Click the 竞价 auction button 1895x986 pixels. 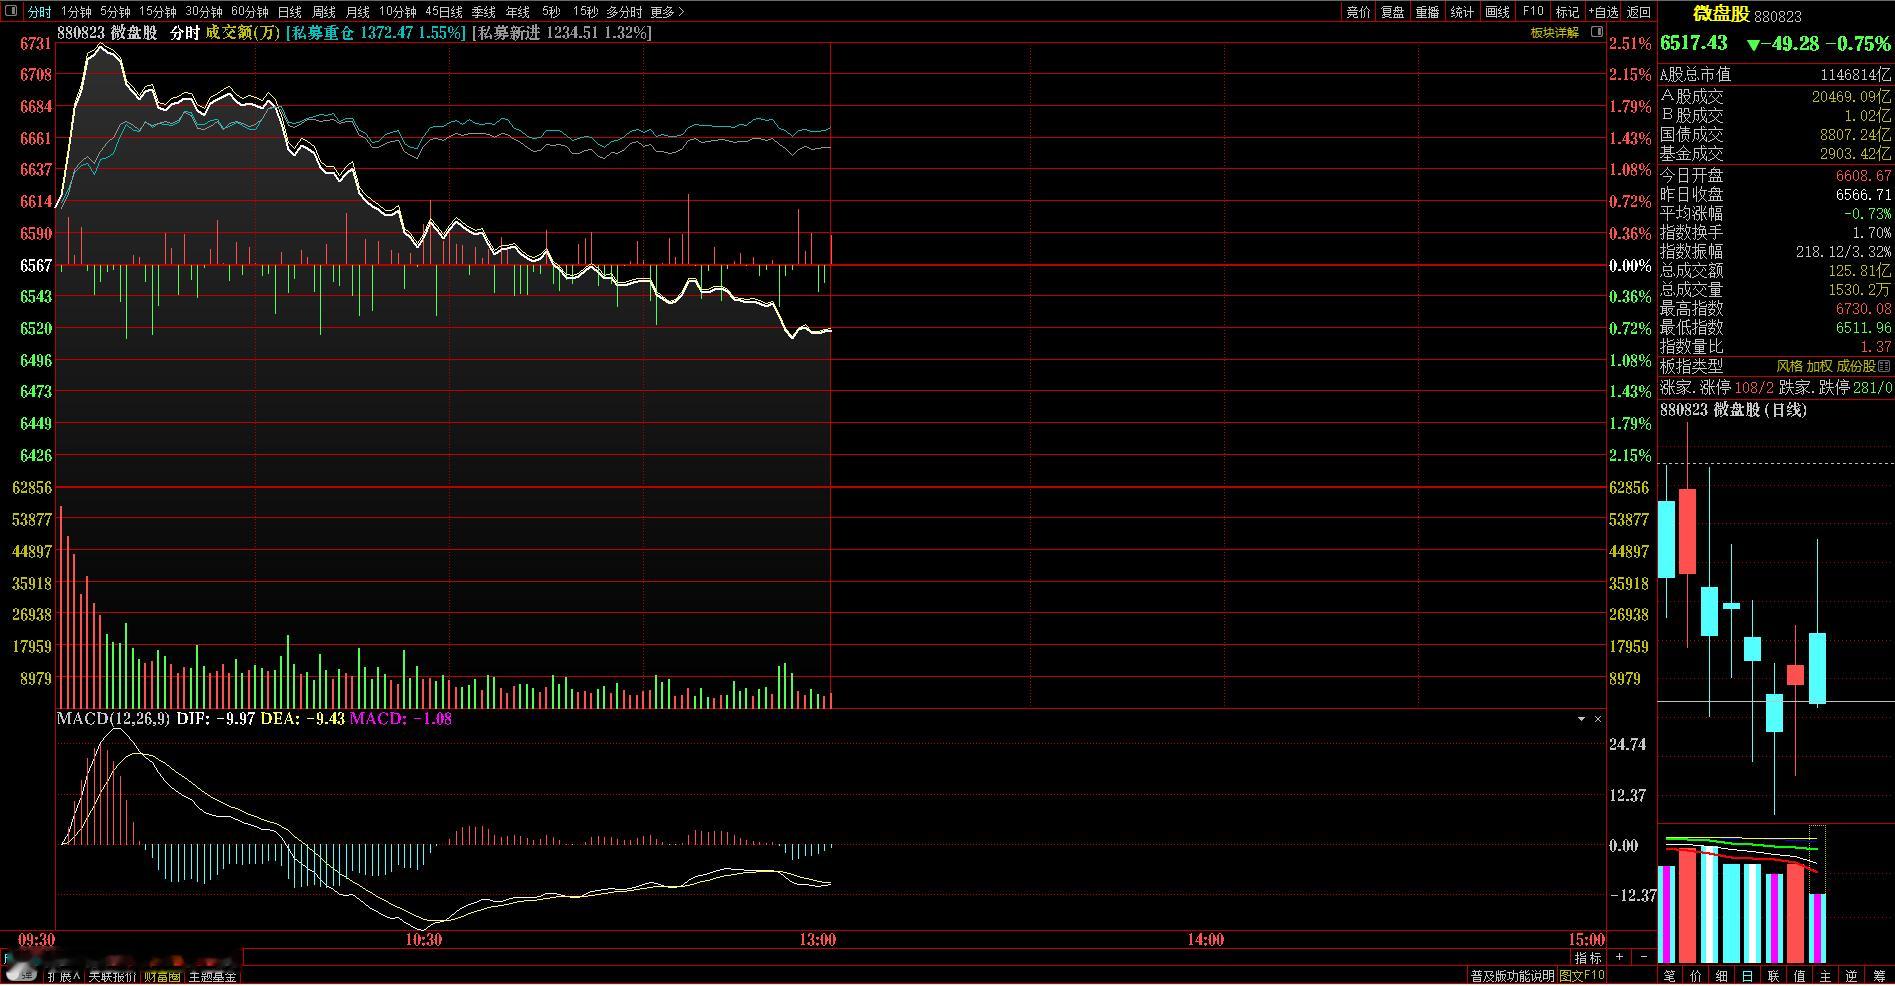pos(1358,12)
